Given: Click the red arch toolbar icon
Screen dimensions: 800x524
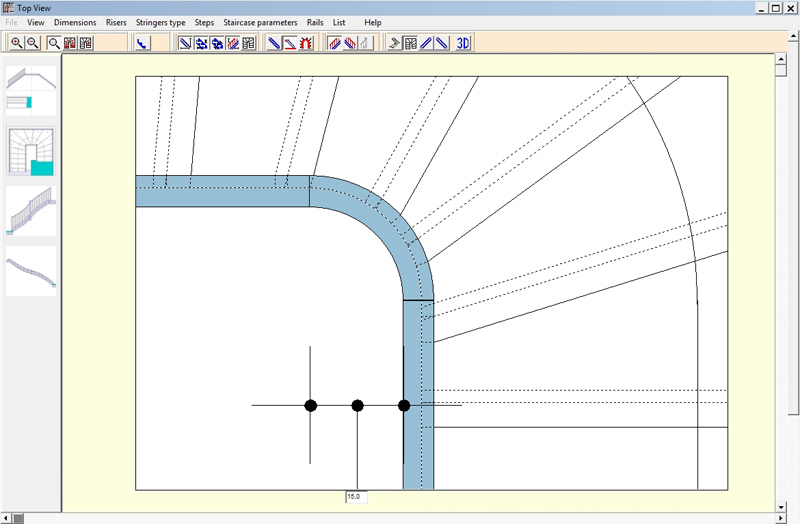Looking at the screenshot, I should (307, 43).
